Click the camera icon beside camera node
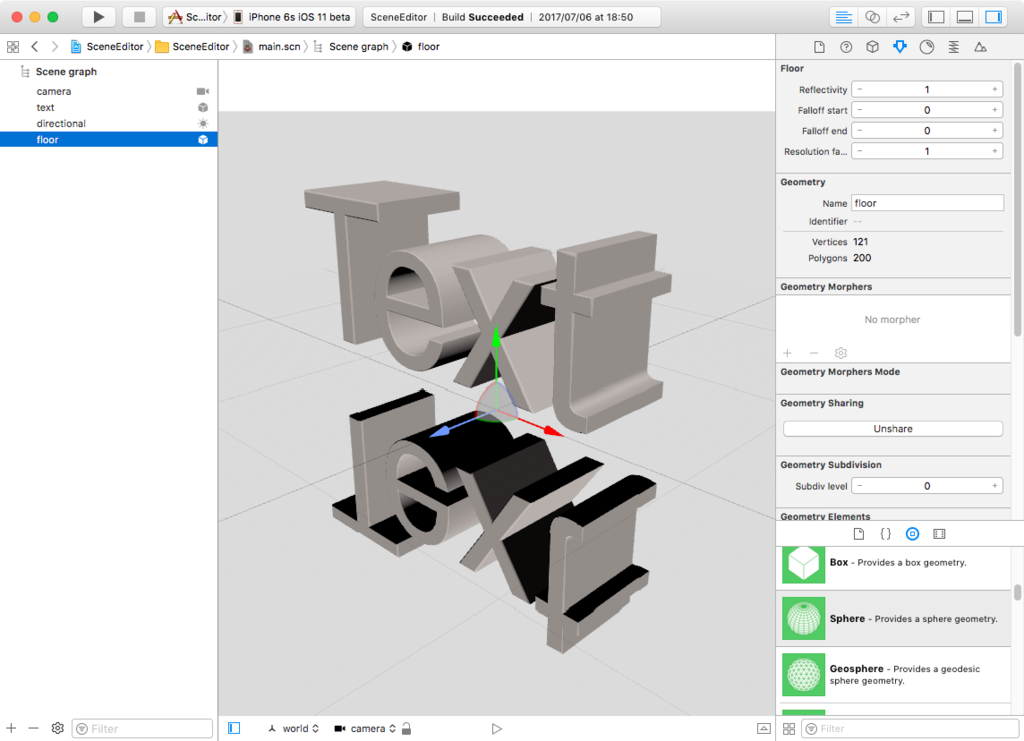Image resolution: width=1024 pixels, height=741 pixels. coord(203,91)
